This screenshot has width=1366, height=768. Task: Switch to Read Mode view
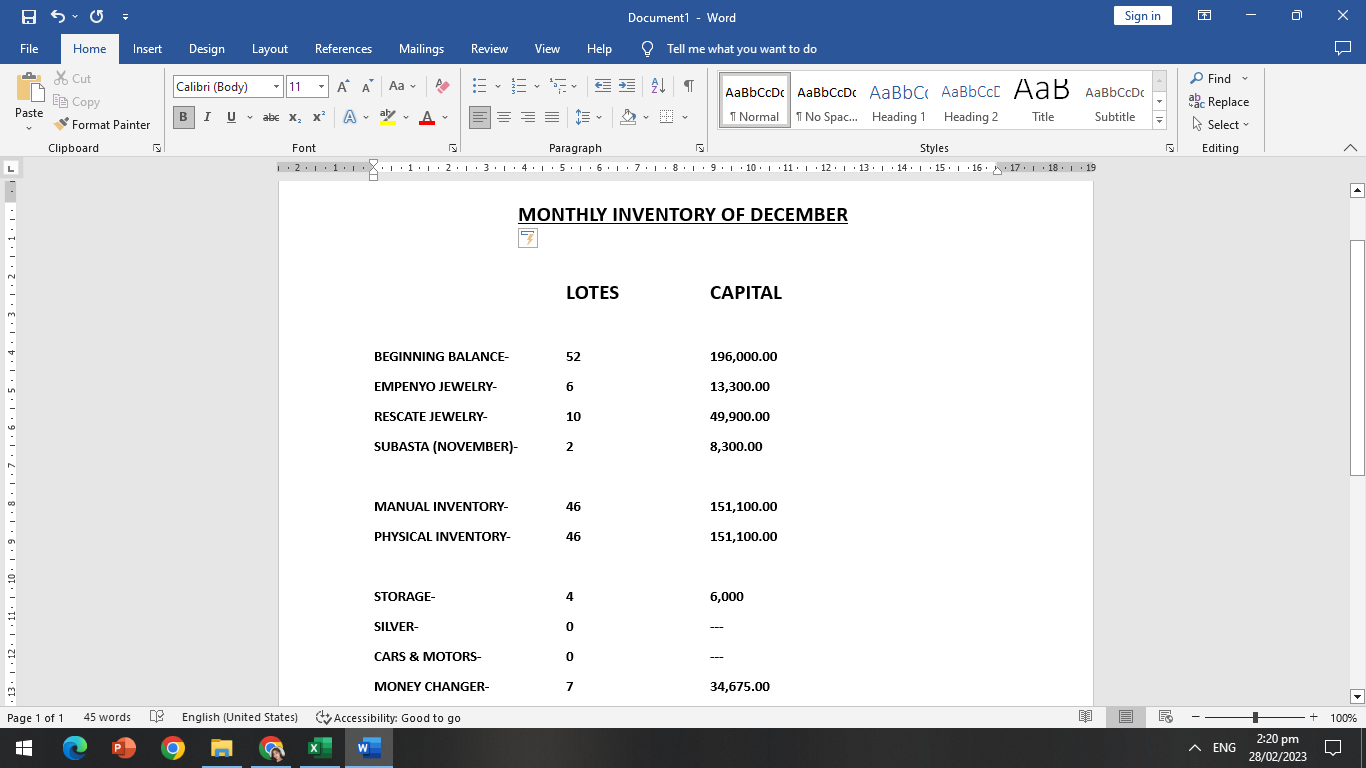click(x=1086, y=717)
